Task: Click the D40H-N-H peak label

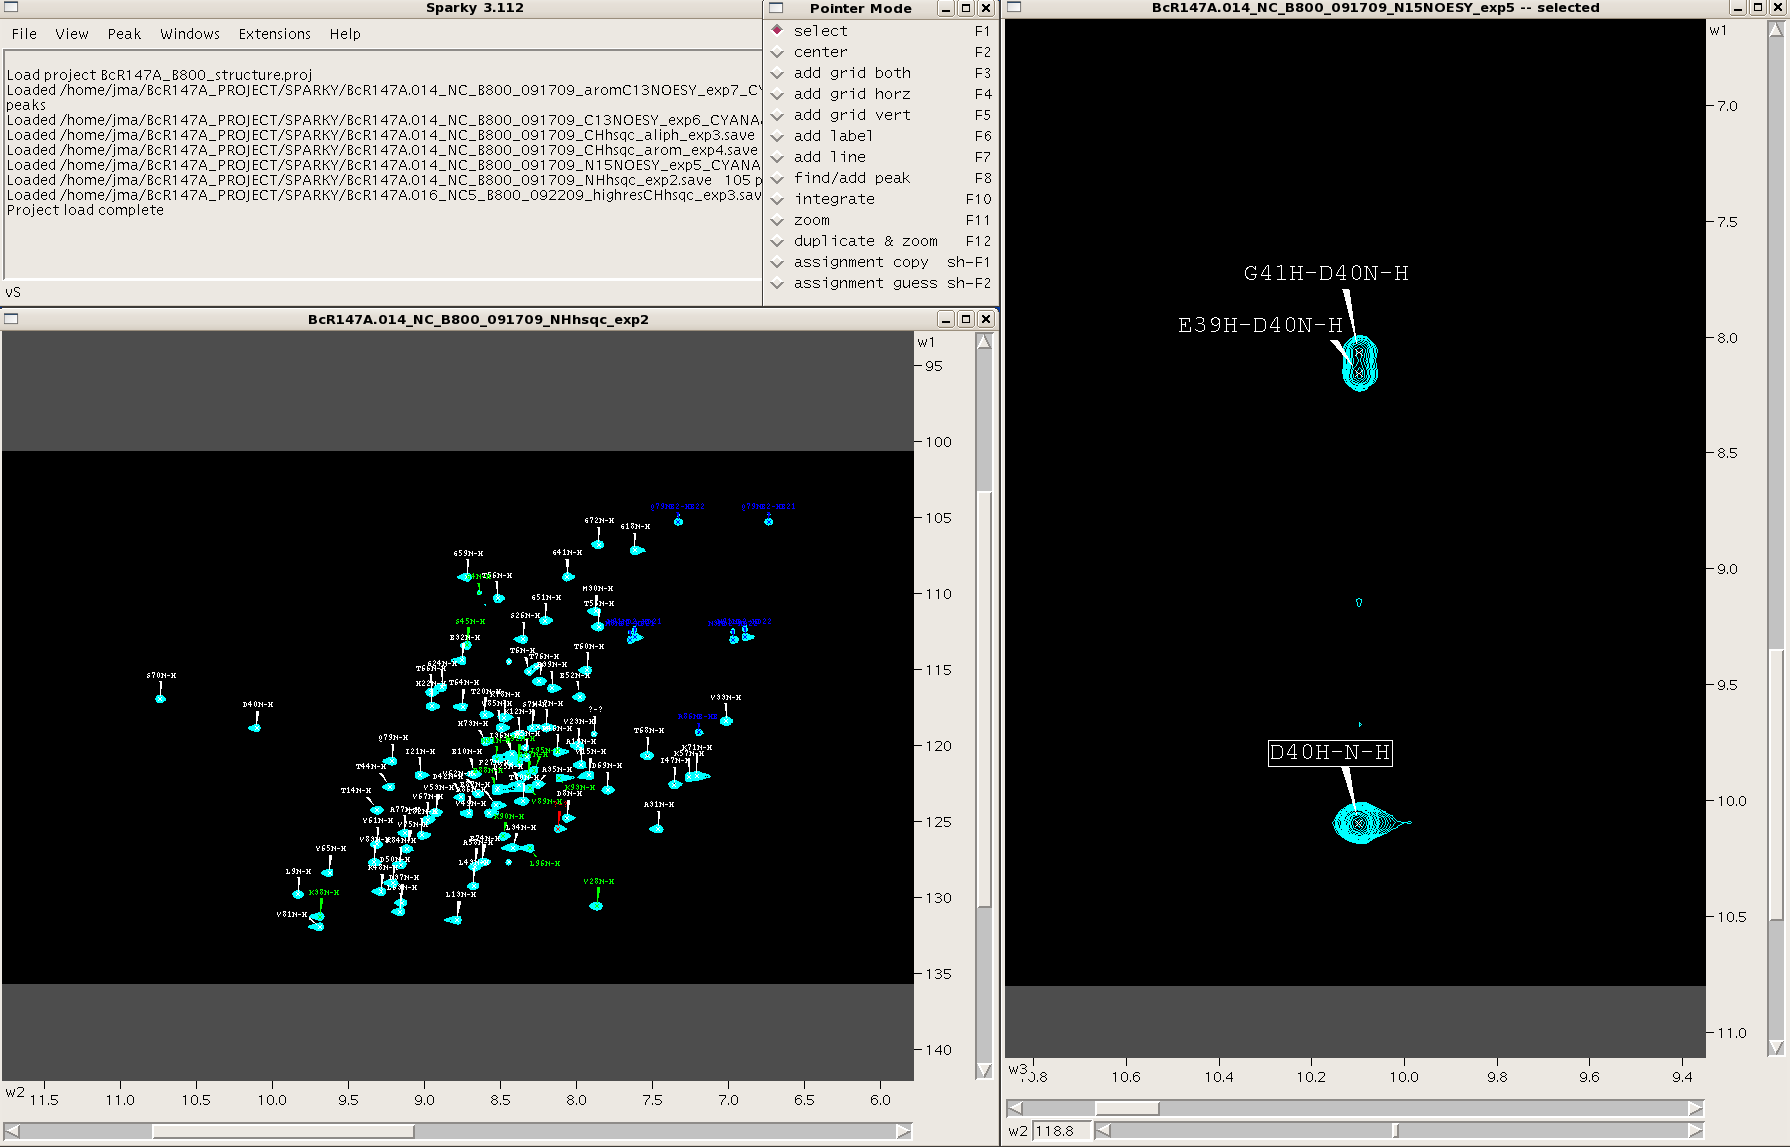Action: point(1329,753)
